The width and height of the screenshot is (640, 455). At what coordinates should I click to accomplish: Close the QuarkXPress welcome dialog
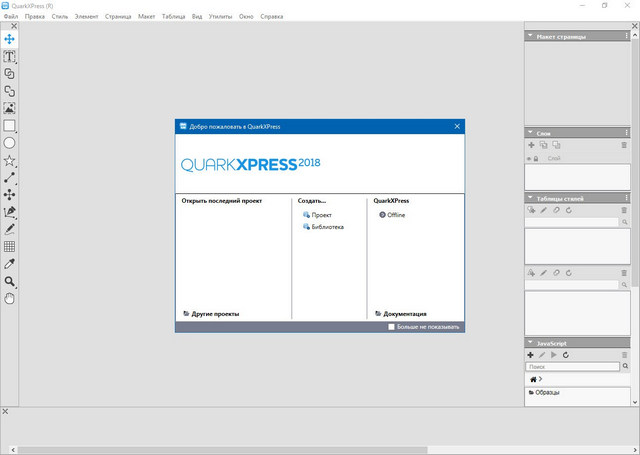(457, 127)
